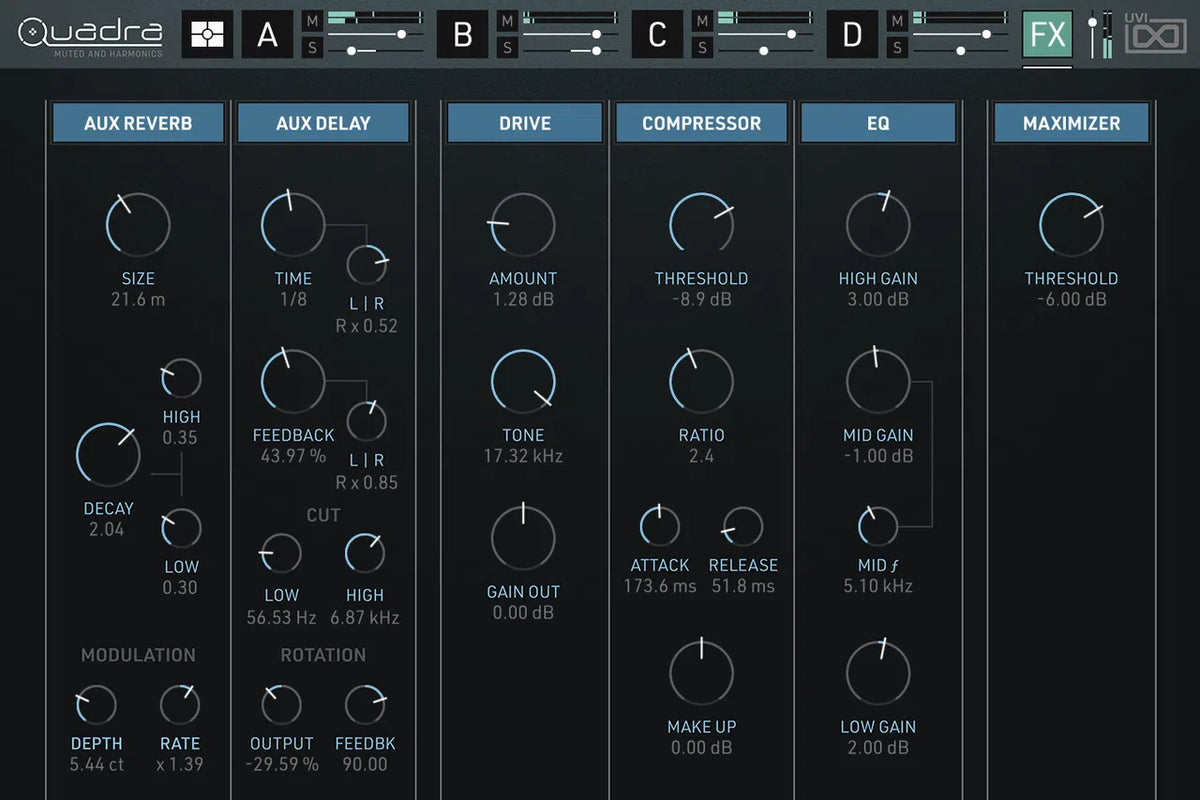Select layer A tab
This screenshot has width=1200, height=800.
pyautogui.click(x=267, y=35)
